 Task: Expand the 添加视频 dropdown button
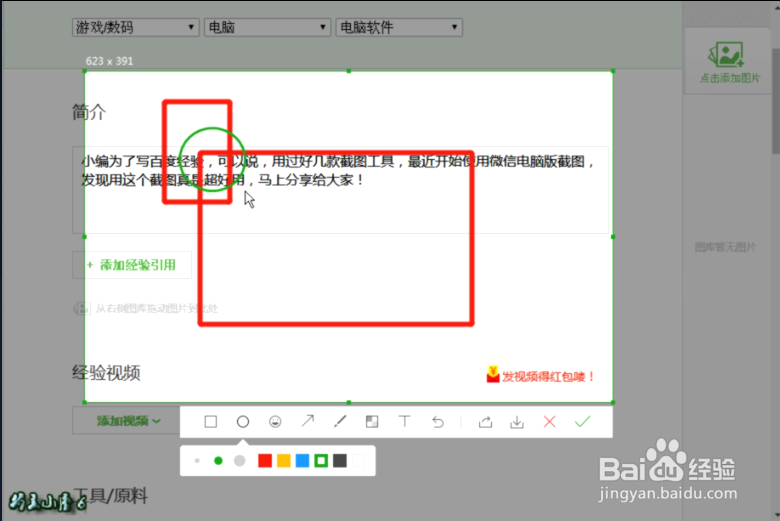coord(126,421)
